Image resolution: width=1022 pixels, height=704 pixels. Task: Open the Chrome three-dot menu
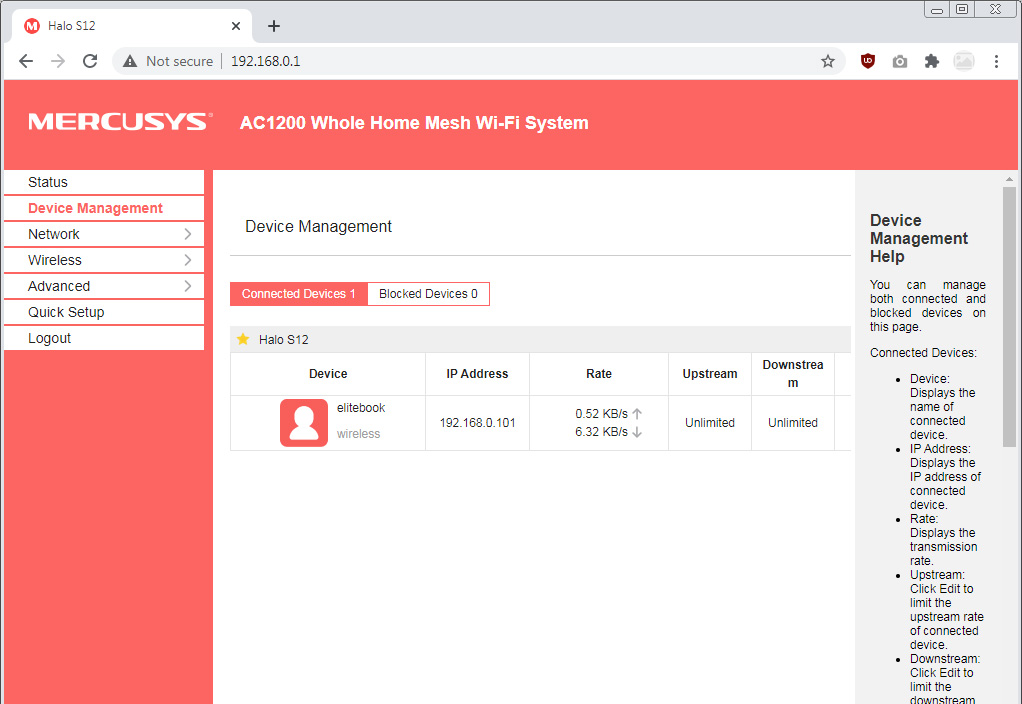996,61
